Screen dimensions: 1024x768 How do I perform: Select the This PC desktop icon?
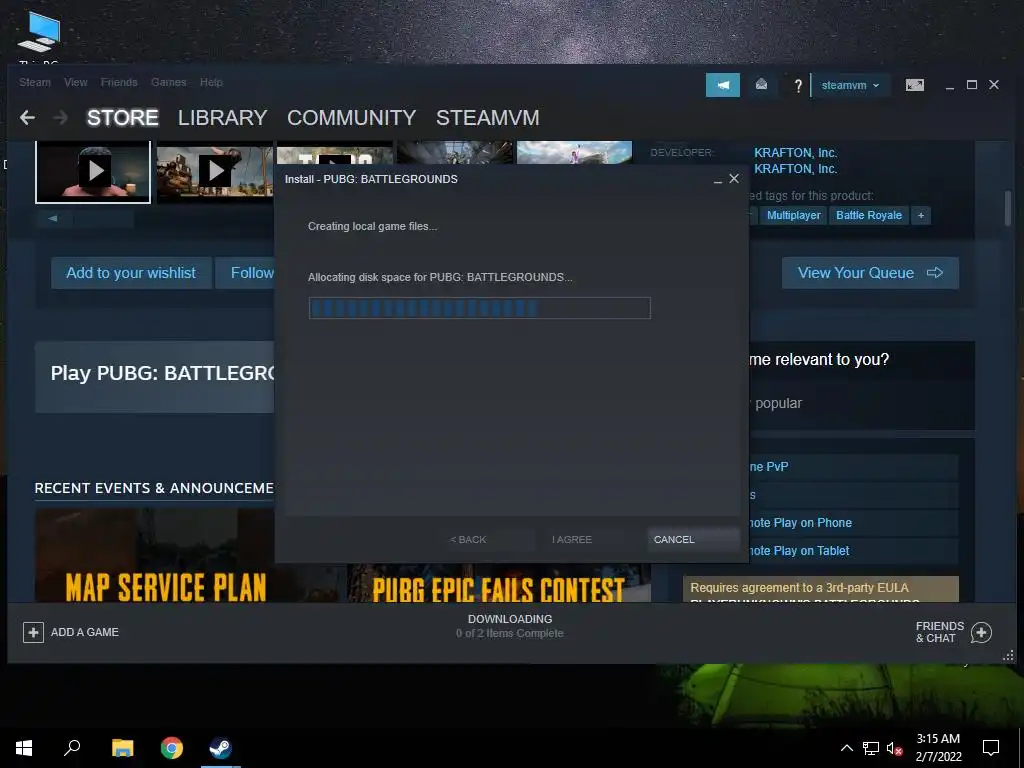point(39,37)
